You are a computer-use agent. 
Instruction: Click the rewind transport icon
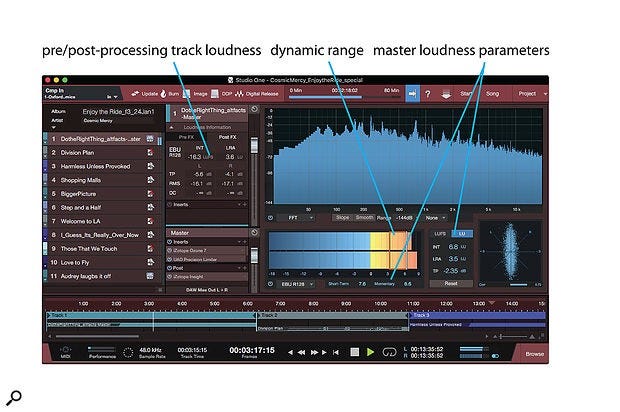pyautogui.click(x=301, y=352)
